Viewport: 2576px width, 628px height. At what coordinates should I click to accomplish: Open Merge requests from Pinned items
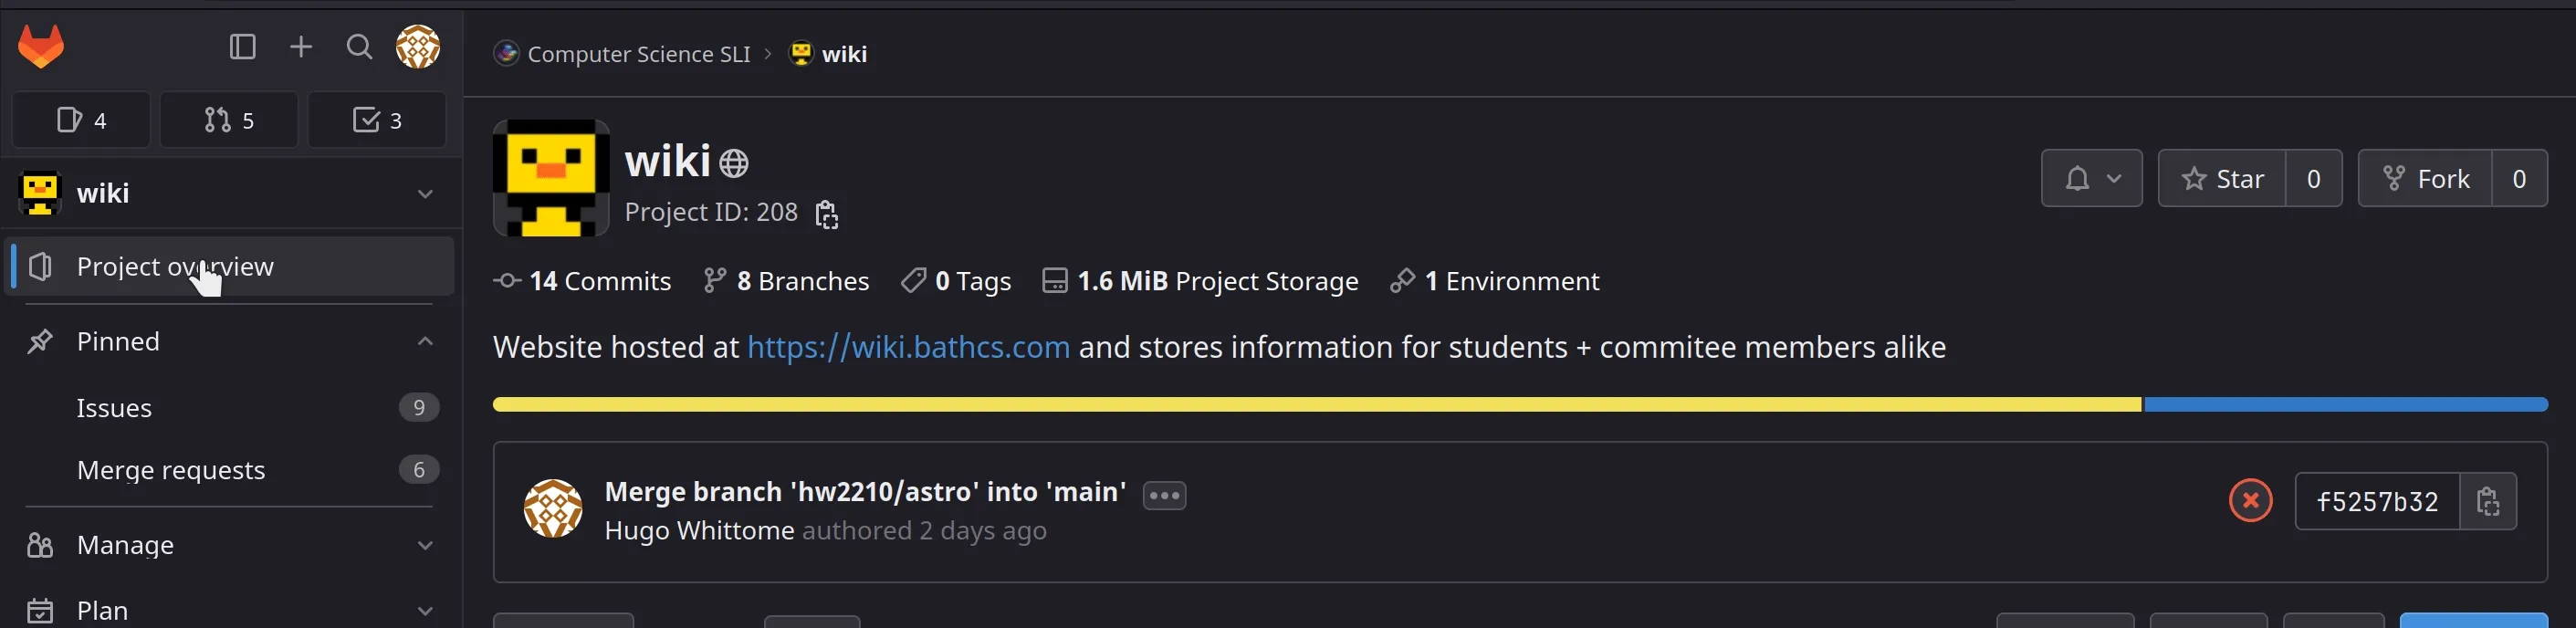pyautogui.click(x=171, y=469)
